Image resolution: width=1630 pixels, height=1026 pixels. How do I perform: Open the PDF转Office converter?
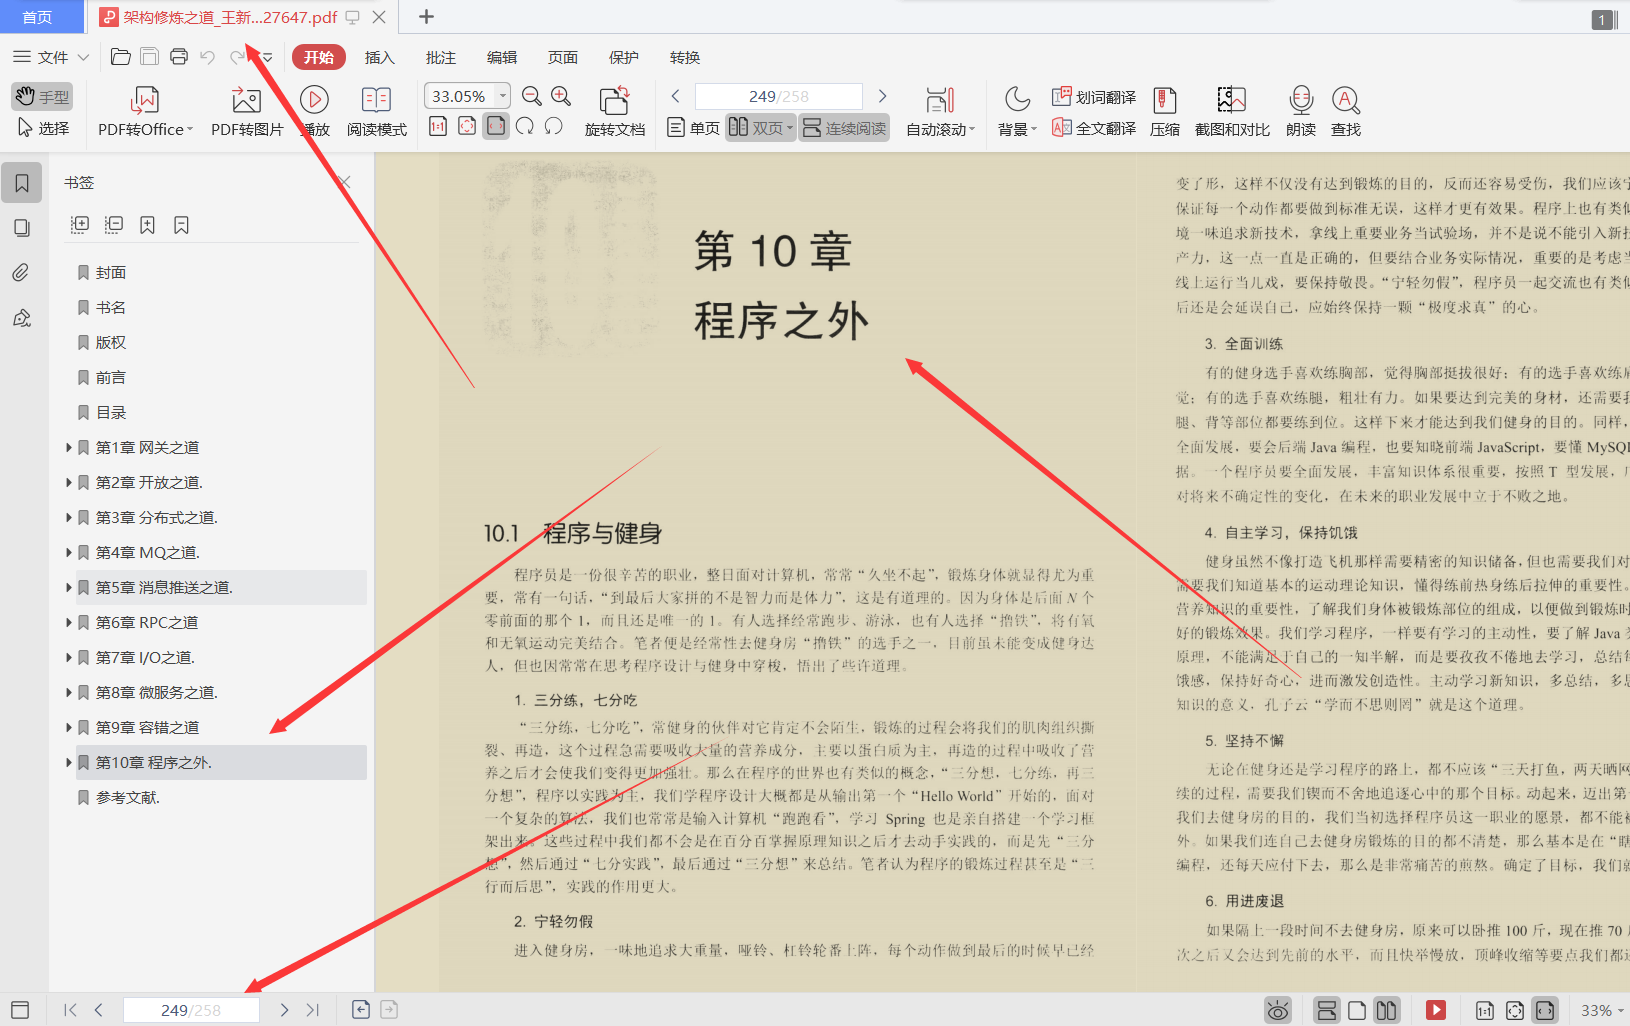tap(145, 112)
